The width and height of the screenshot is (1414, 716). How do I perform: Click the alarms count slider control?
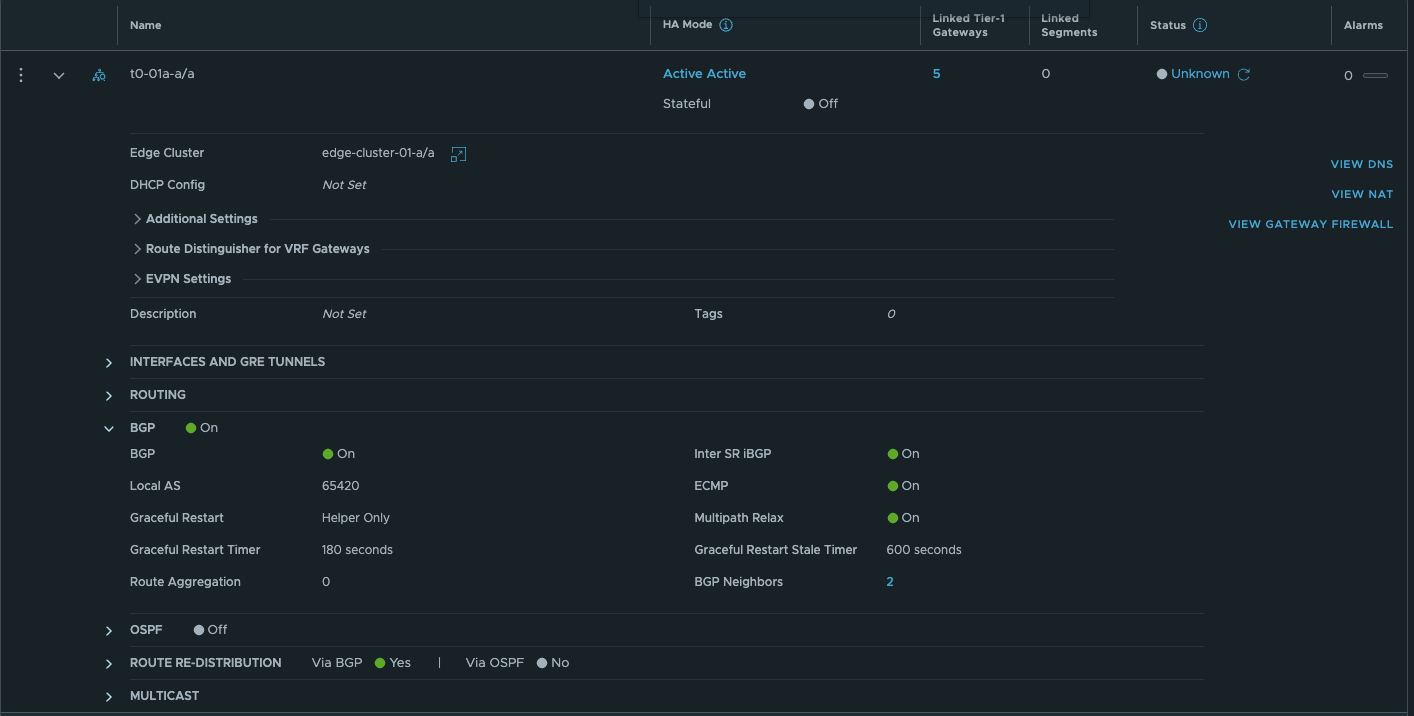(1375, 75)
